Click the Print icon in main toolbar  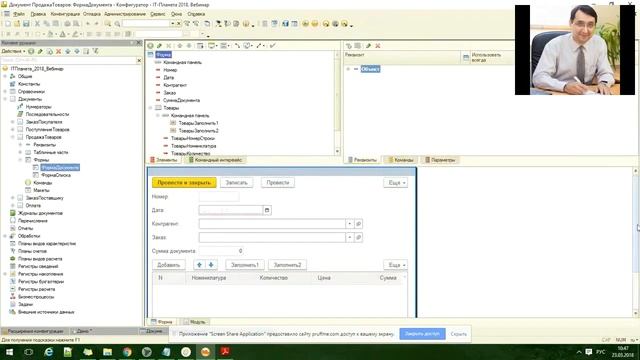coord(67,24)
